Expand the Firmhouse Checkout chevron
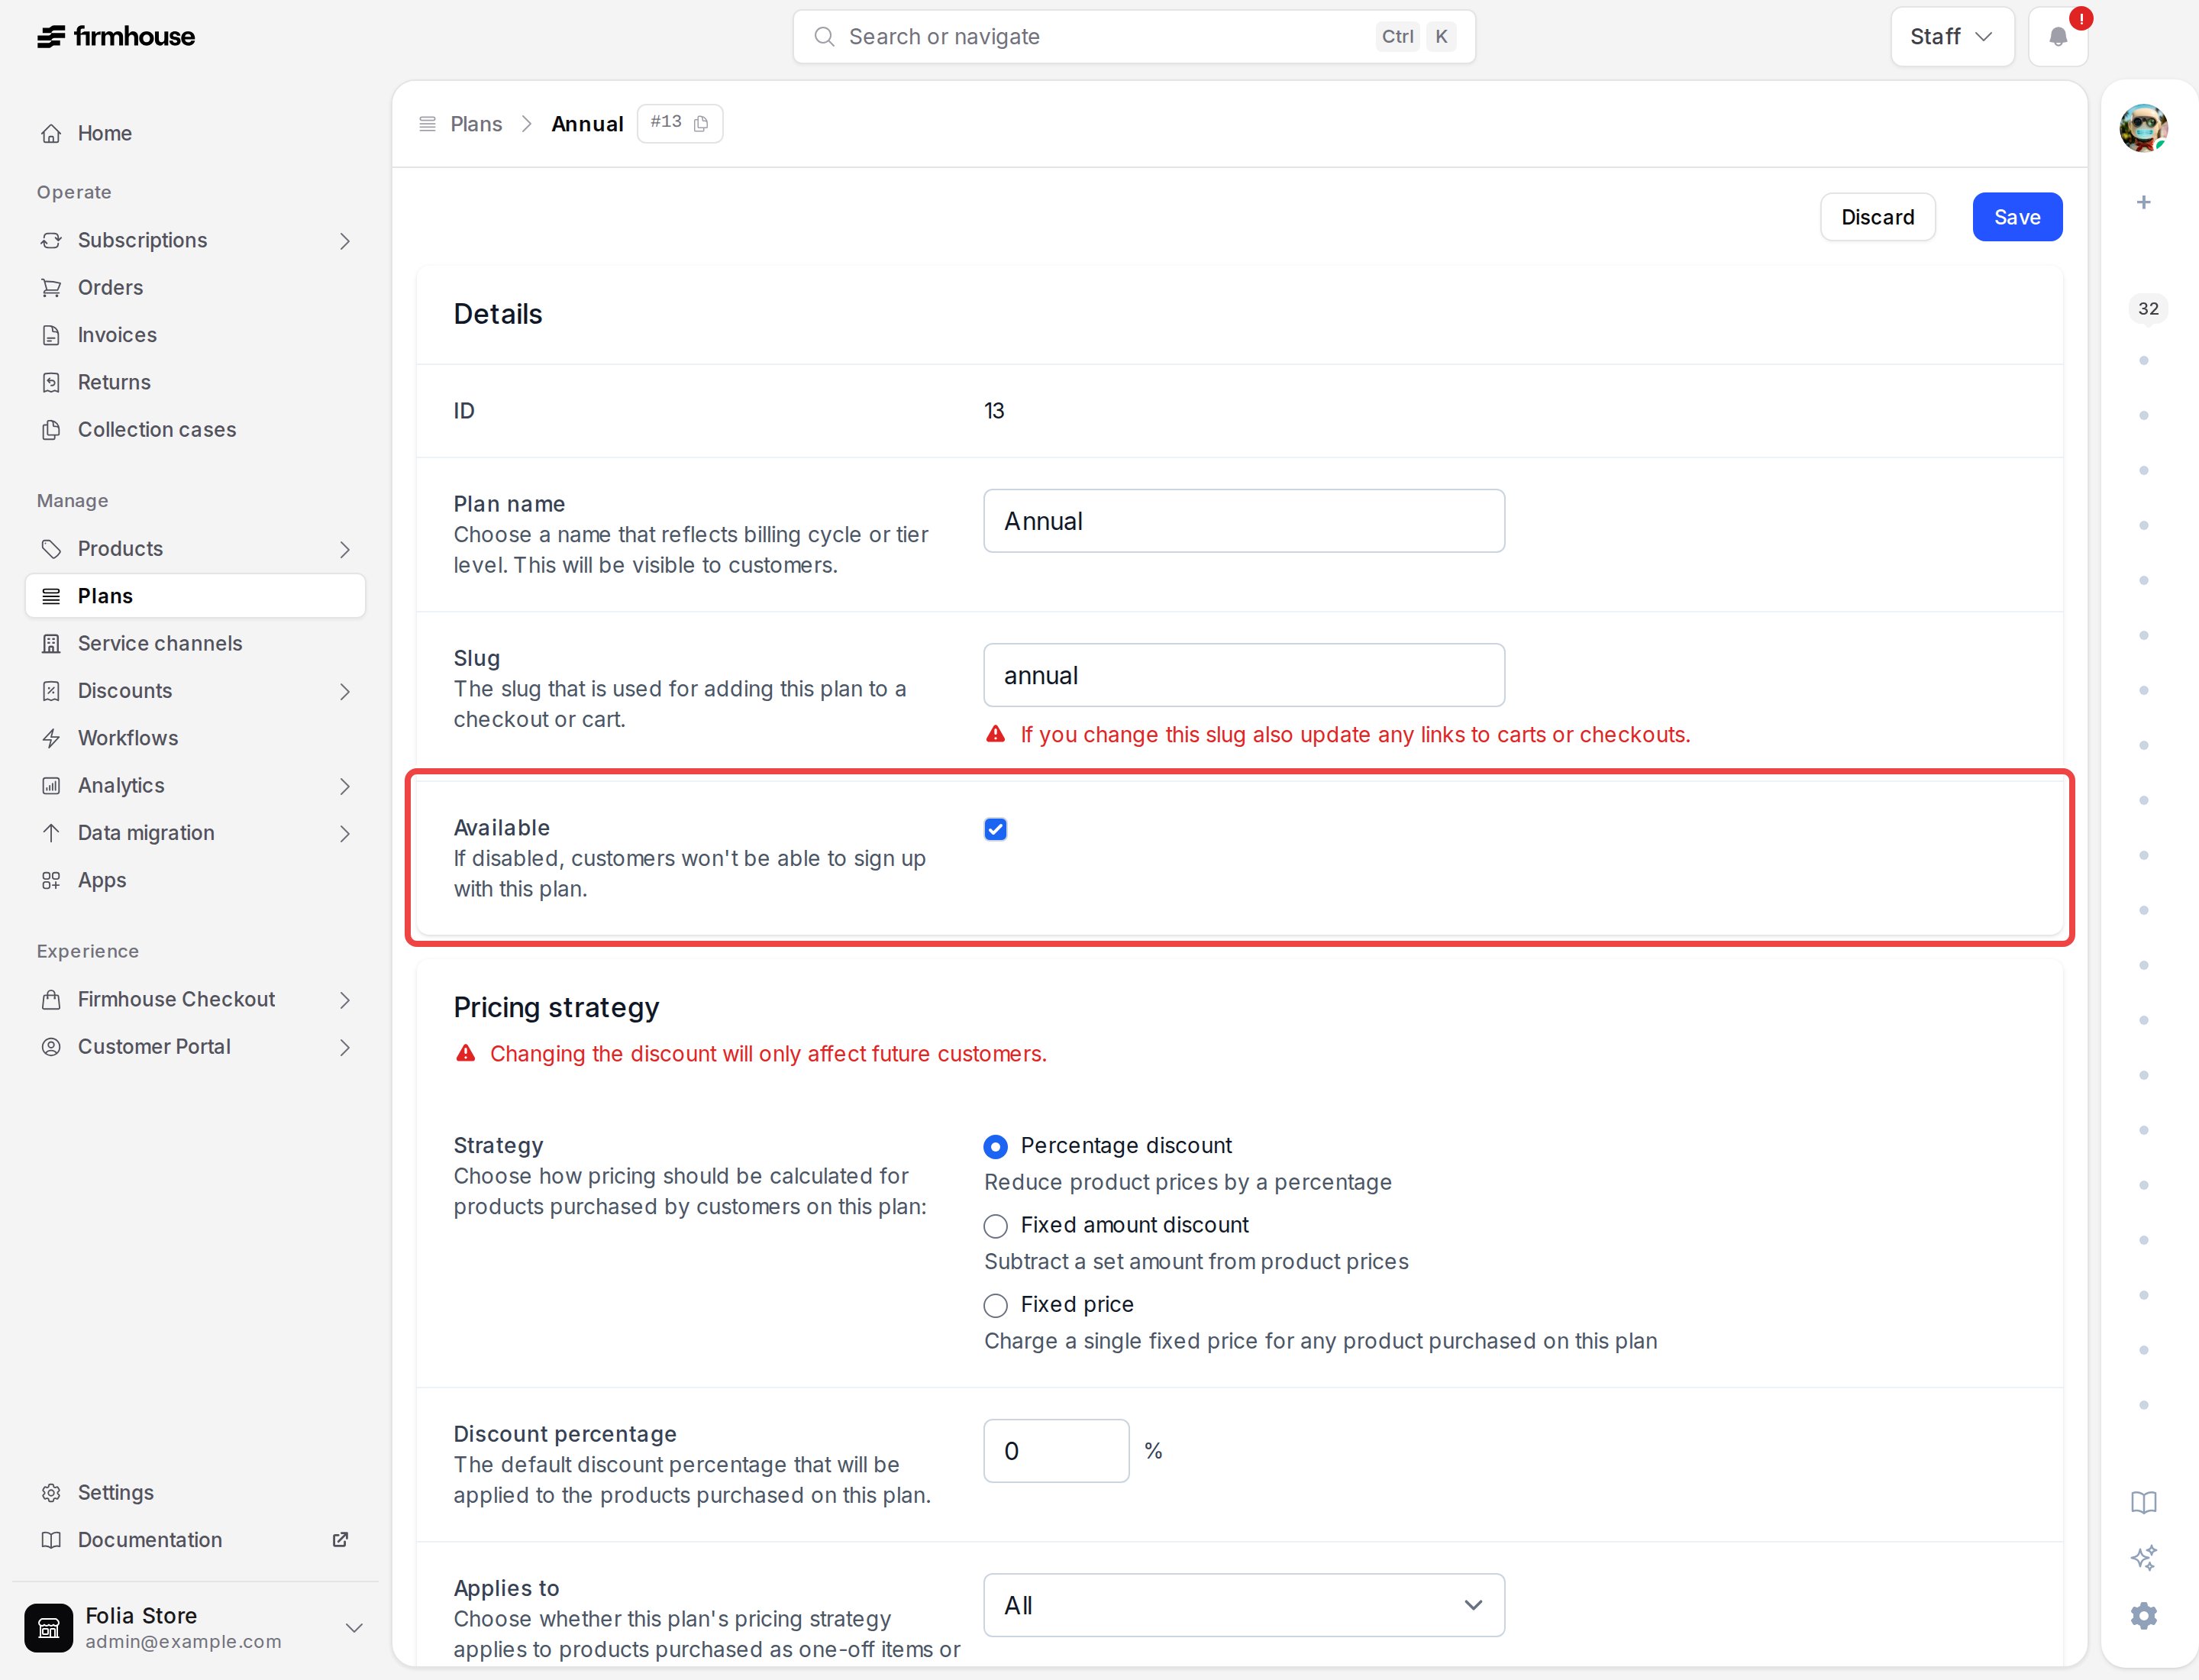2199x1680 pixels. [x=344, y=1000]
